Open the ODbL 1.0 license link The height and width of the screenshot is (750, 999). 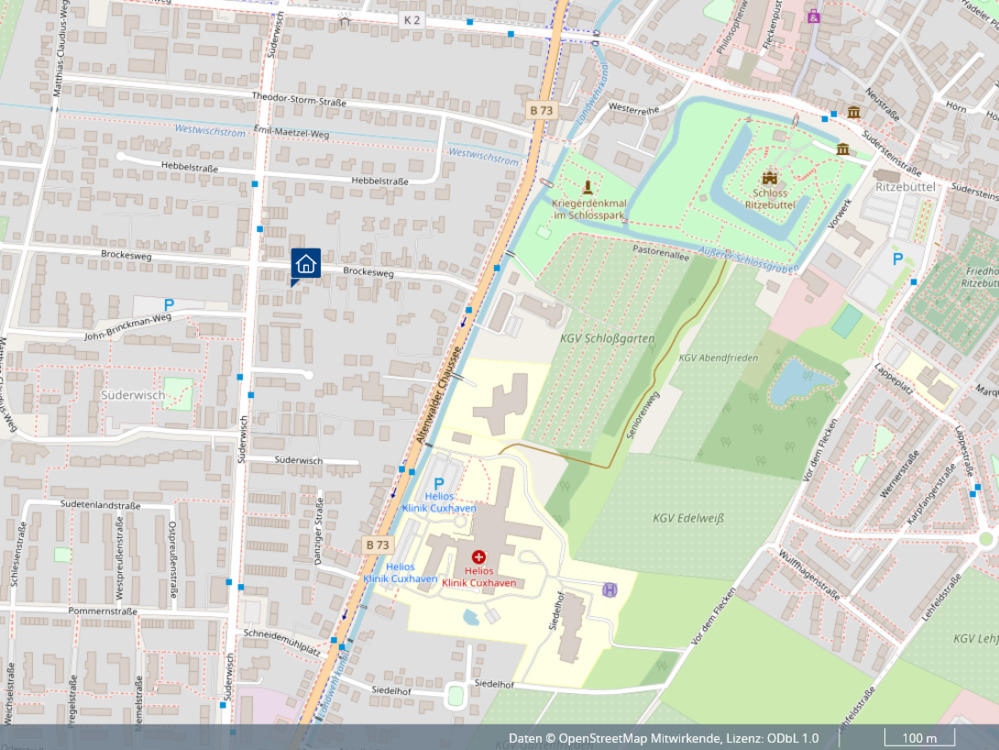click(x=792, y=738)
